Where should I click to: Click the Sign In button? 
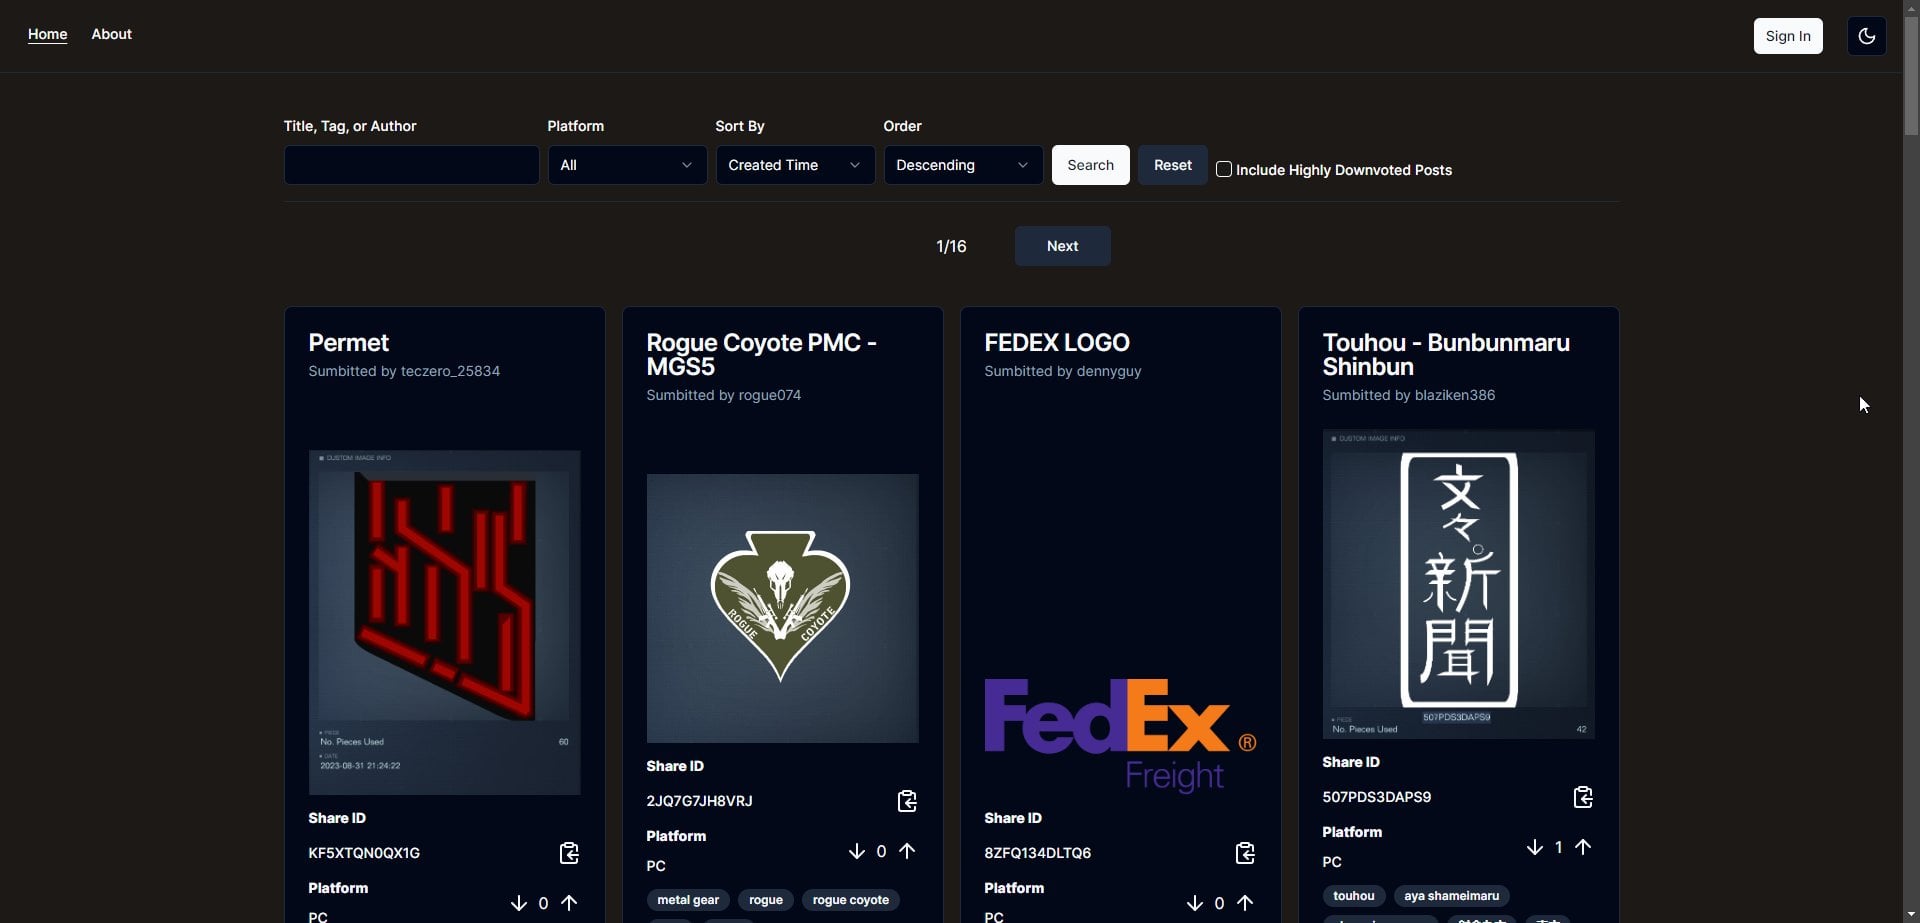(x=1788, y=36)
